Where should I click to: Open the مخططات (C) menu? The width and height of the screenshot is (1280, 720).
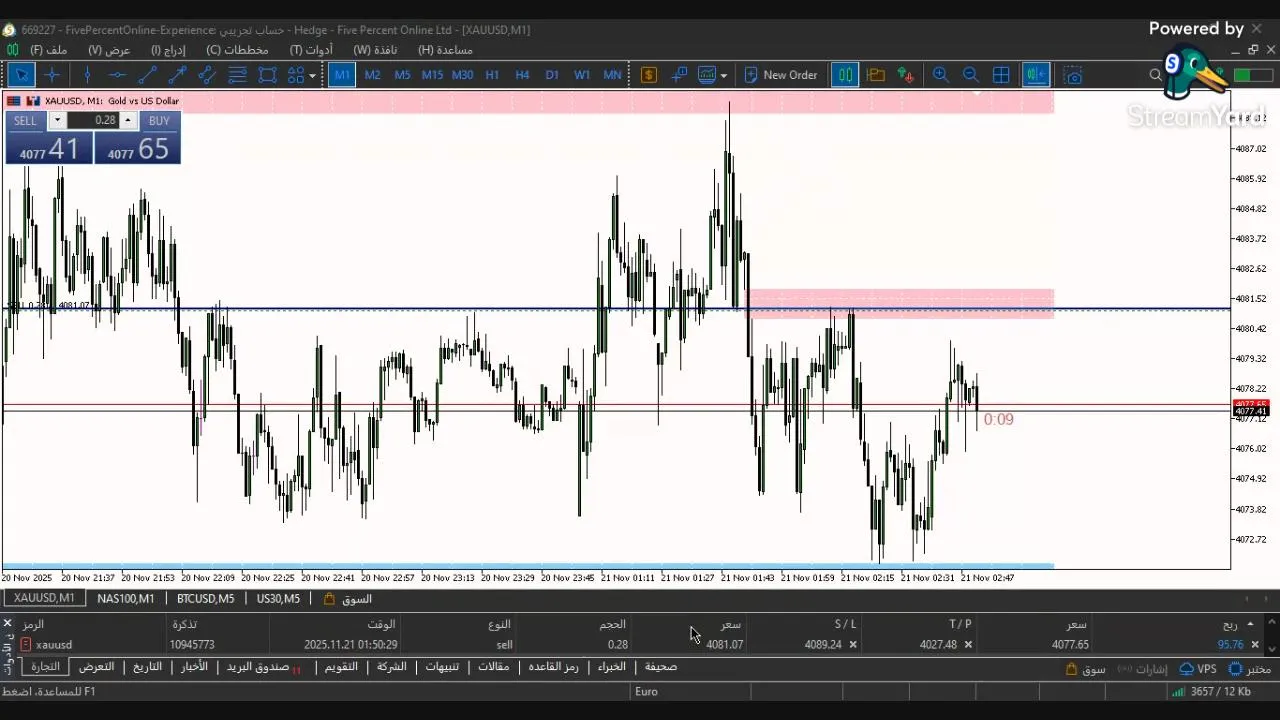(238, 49)
